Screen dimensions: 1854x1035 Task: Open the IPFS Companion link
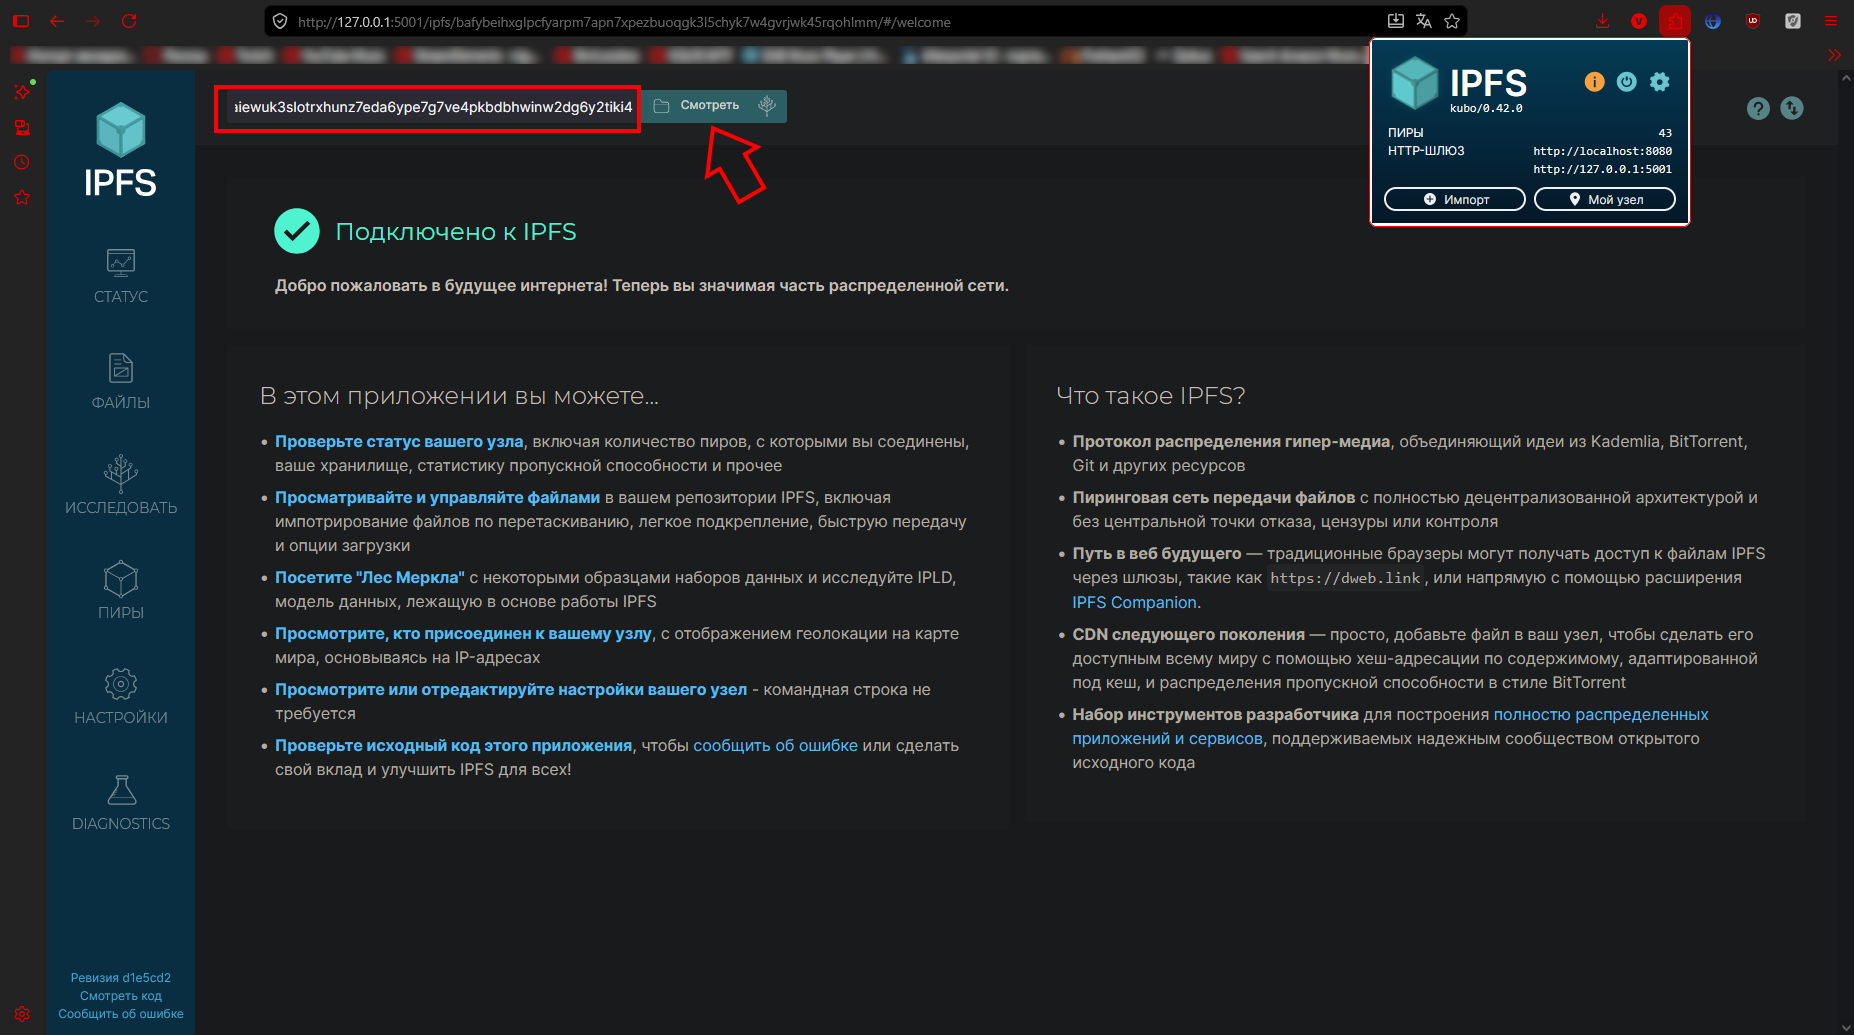(1134, 603)
